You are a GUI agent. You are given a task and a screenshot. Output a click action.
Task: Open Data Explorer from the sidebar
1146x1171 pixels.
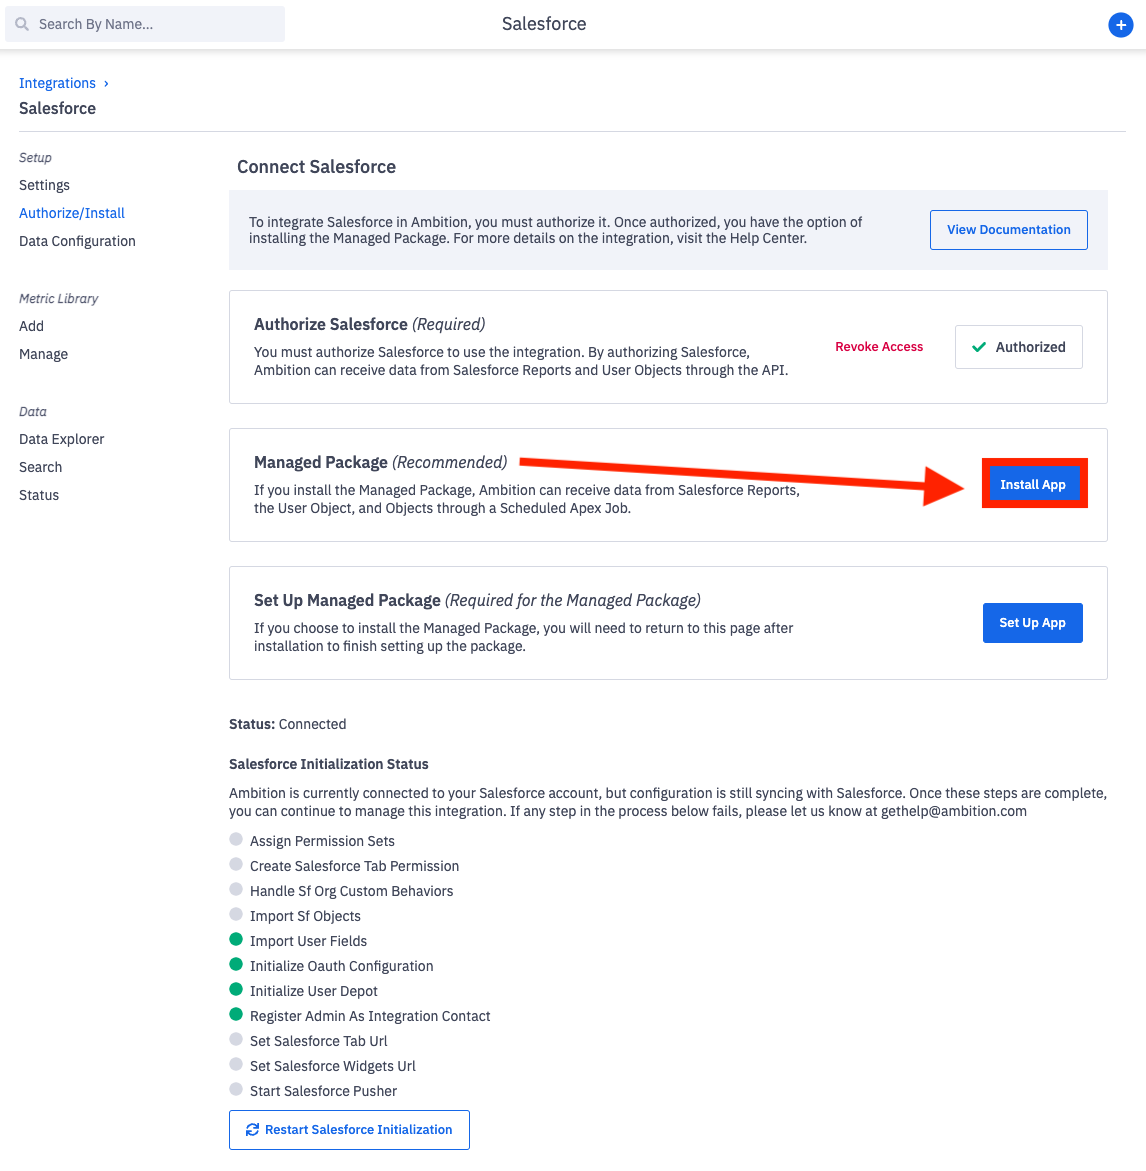[x=61, y=439]
